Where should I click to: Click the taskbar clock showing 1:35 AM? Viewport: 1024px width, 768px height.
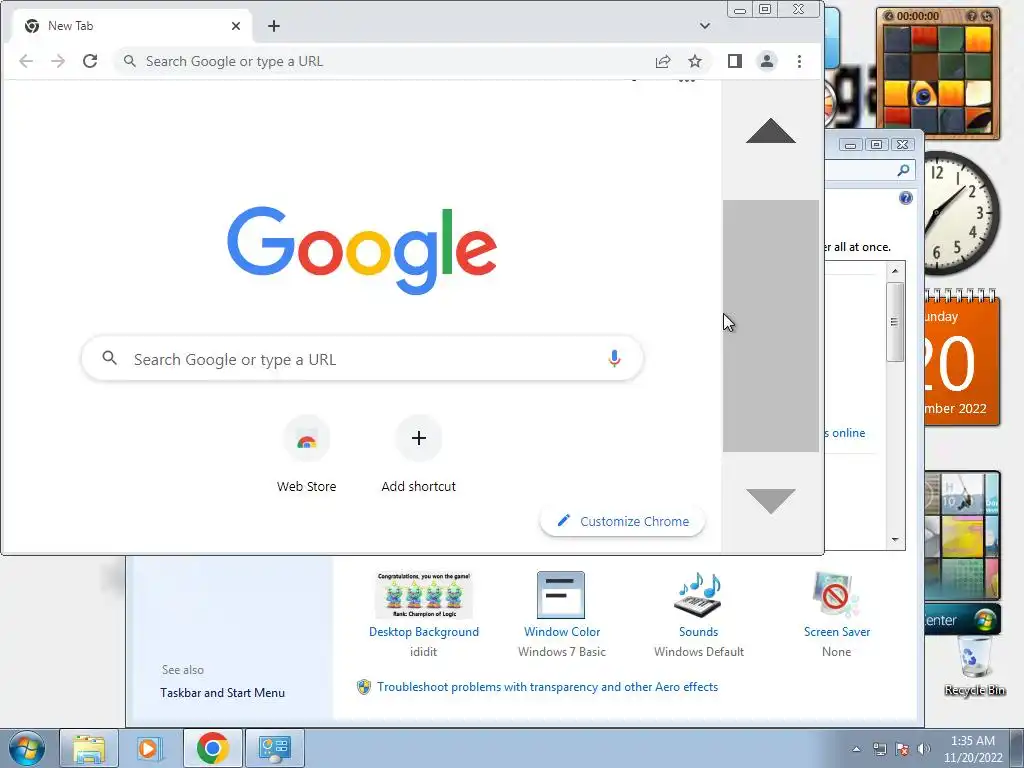coord(973,749)
